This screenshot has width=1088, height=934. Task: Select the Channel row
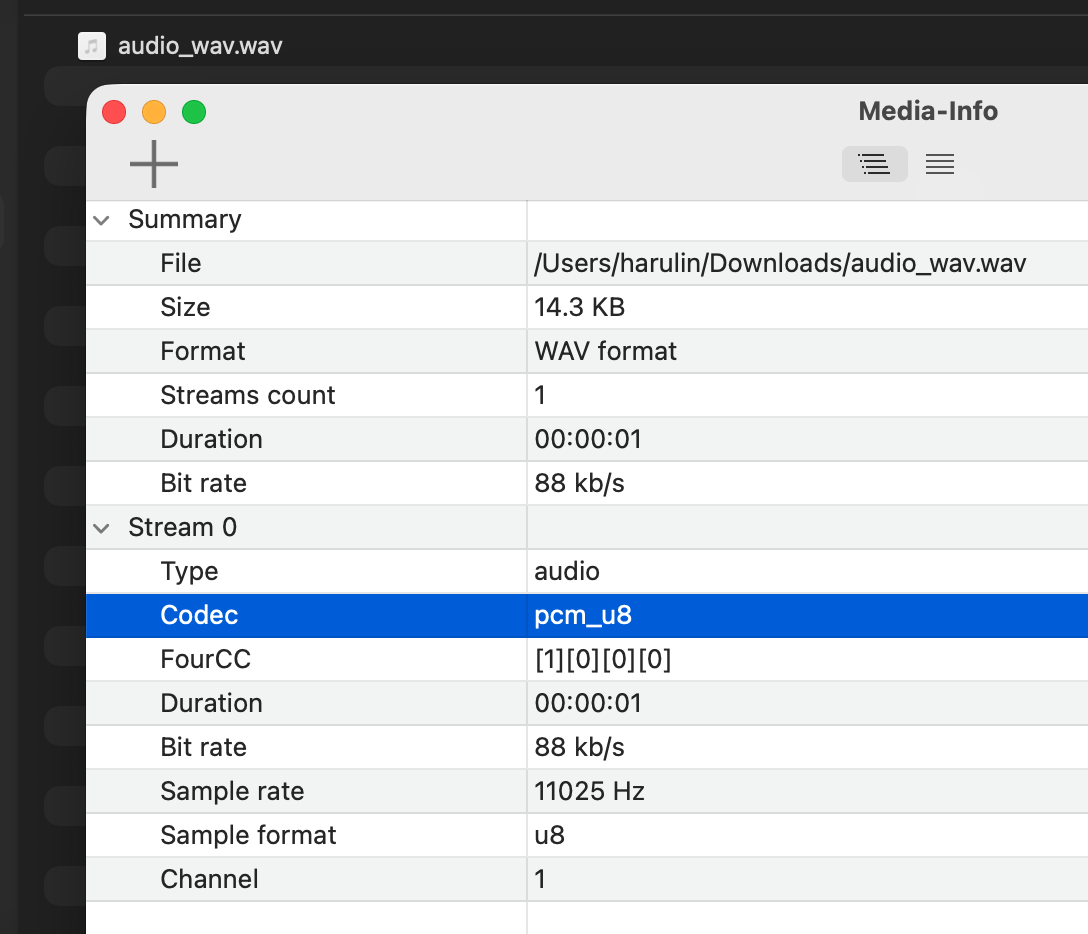pyautogui.click(x=209, y=879)
